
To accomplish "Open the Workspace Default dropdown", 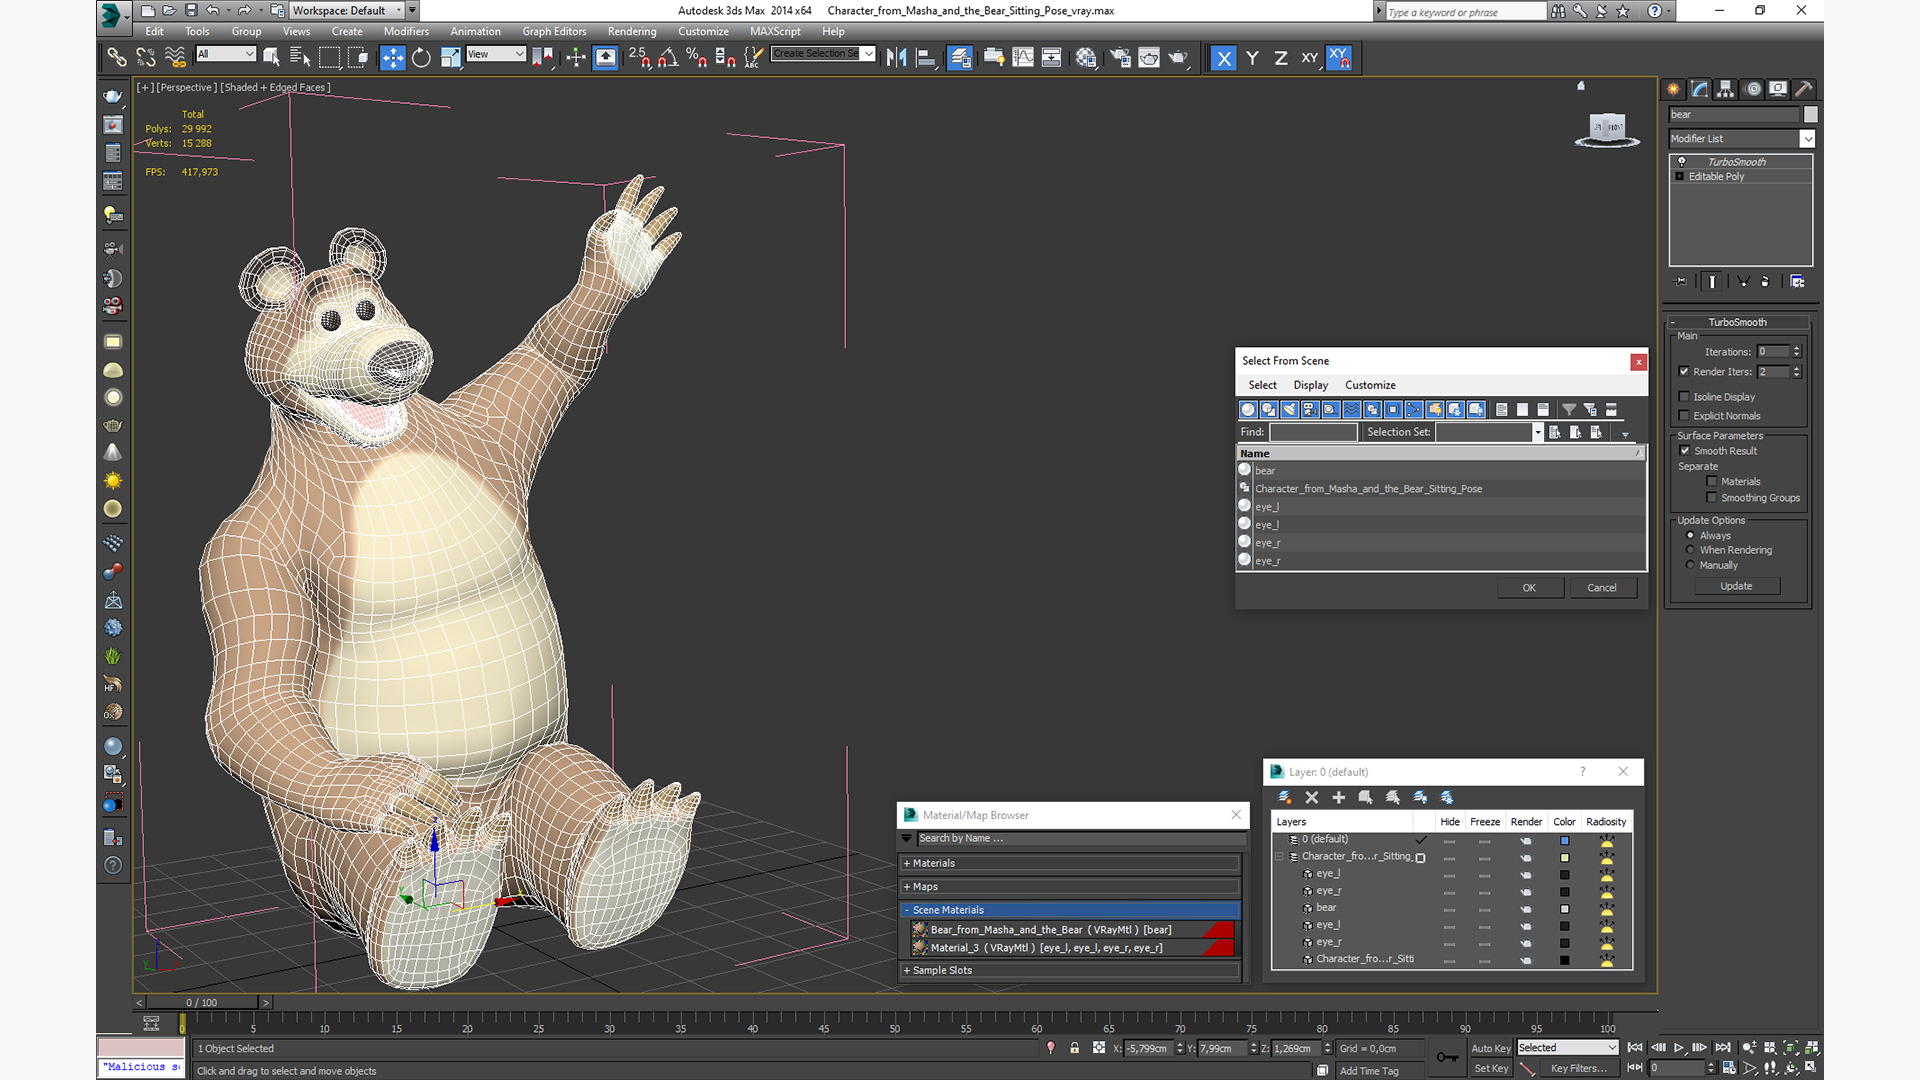I will coord(347,10).
